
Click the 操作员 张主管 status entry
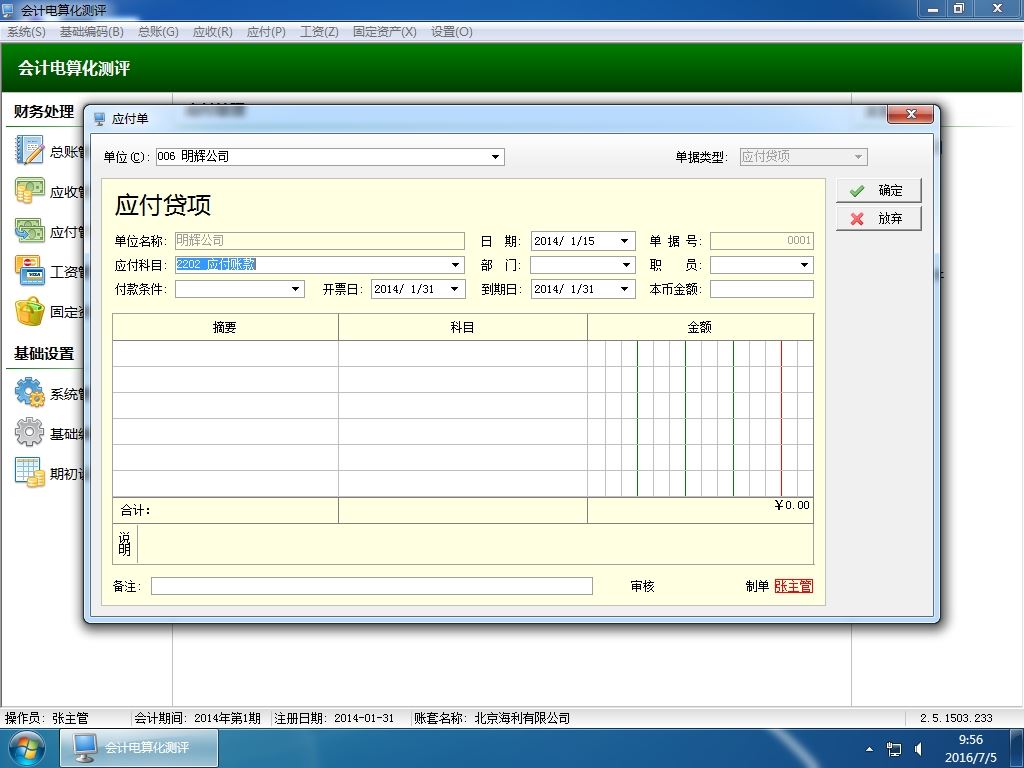(x=46, y=718)
